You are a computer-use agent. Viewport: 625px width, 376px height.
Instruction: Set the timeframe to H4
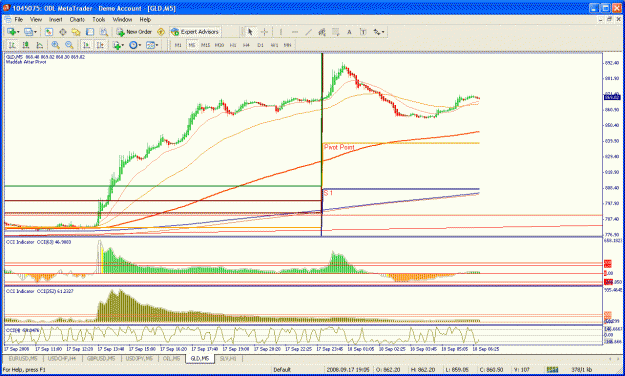pos(246,45)
